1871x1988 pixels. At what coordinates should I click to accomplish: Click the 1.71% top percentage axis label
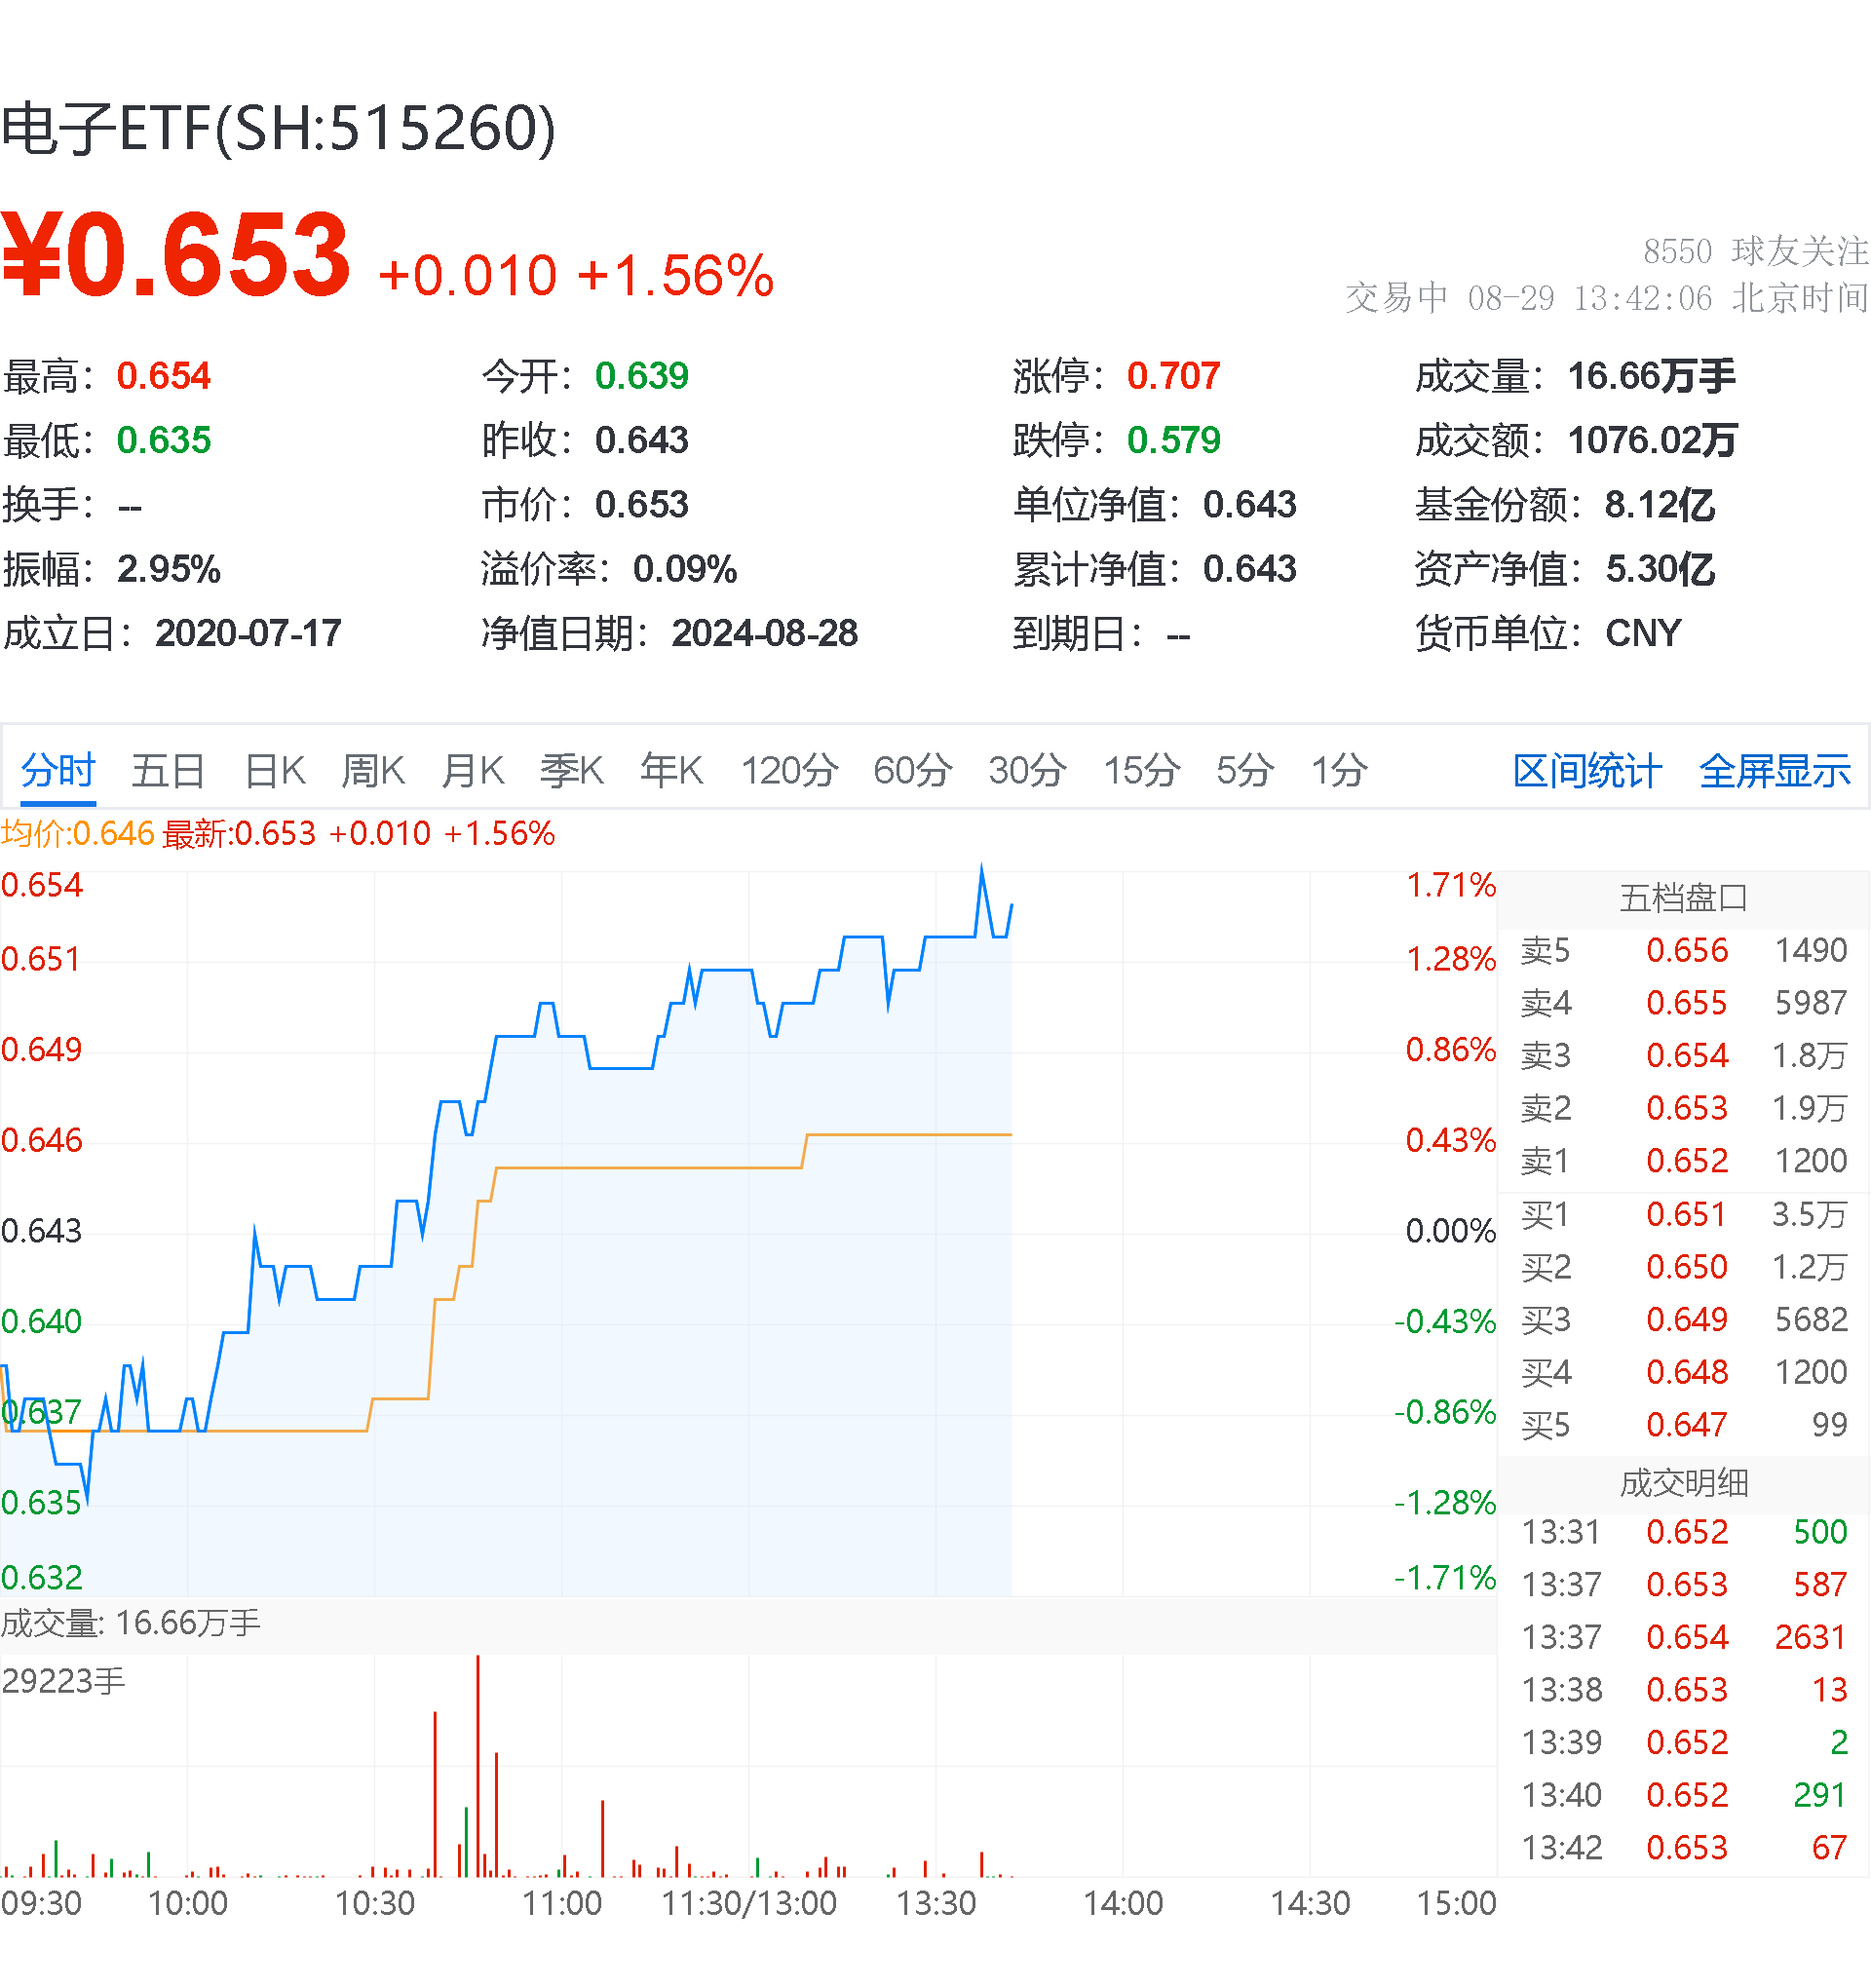click(x=1451, y=885)
